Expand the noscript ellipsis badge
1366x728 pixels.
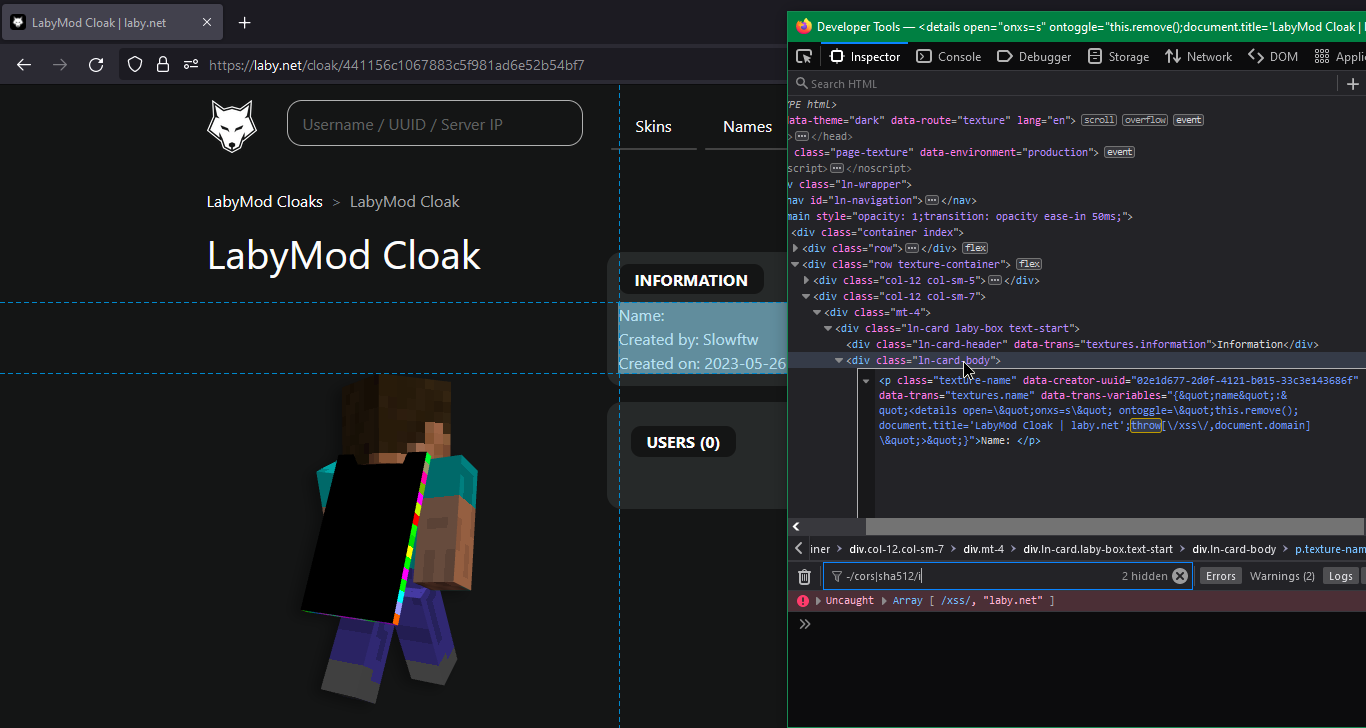pyautogui.click(x=837, y=168)
